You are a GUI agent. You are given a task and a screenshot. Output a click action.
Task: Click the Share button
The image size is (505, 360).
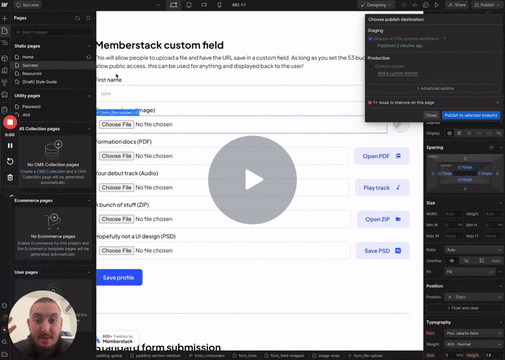coord(457,5)
